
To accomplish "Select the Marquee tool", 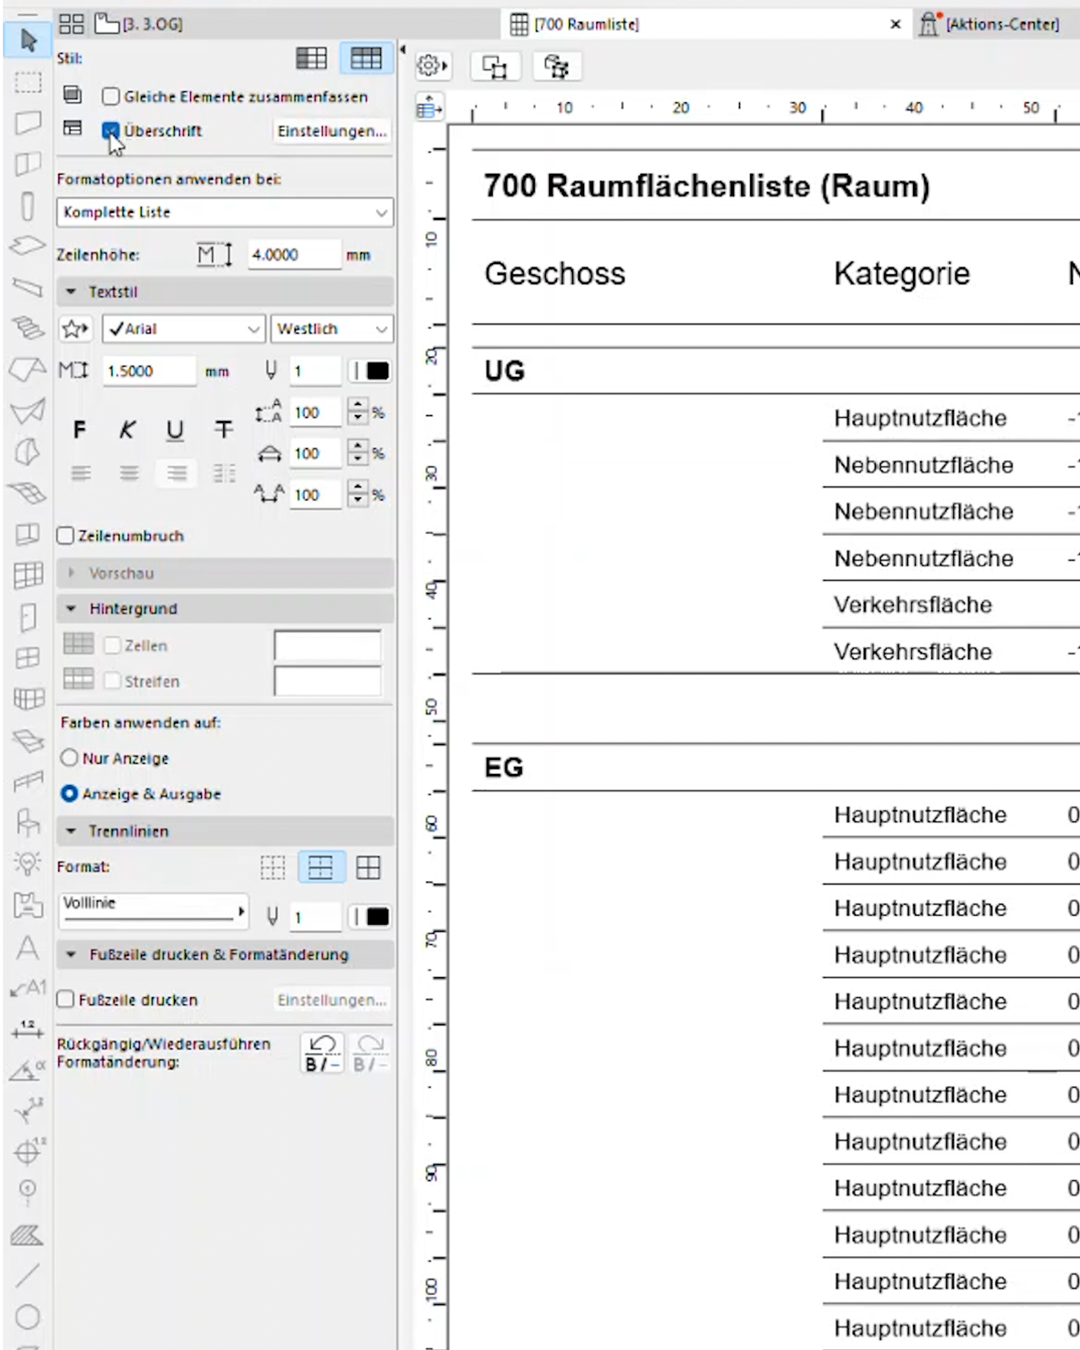I will [x=28, y=82].
